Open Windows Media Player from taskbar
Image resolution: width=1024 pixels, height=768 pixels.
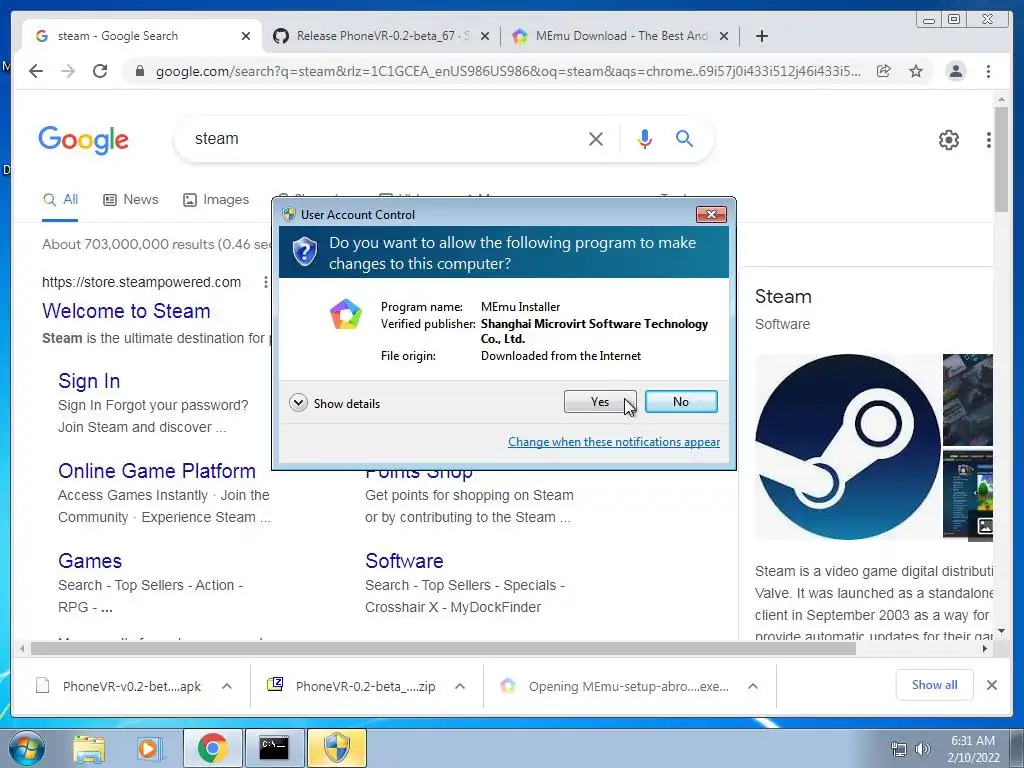[x=148, y=748]
